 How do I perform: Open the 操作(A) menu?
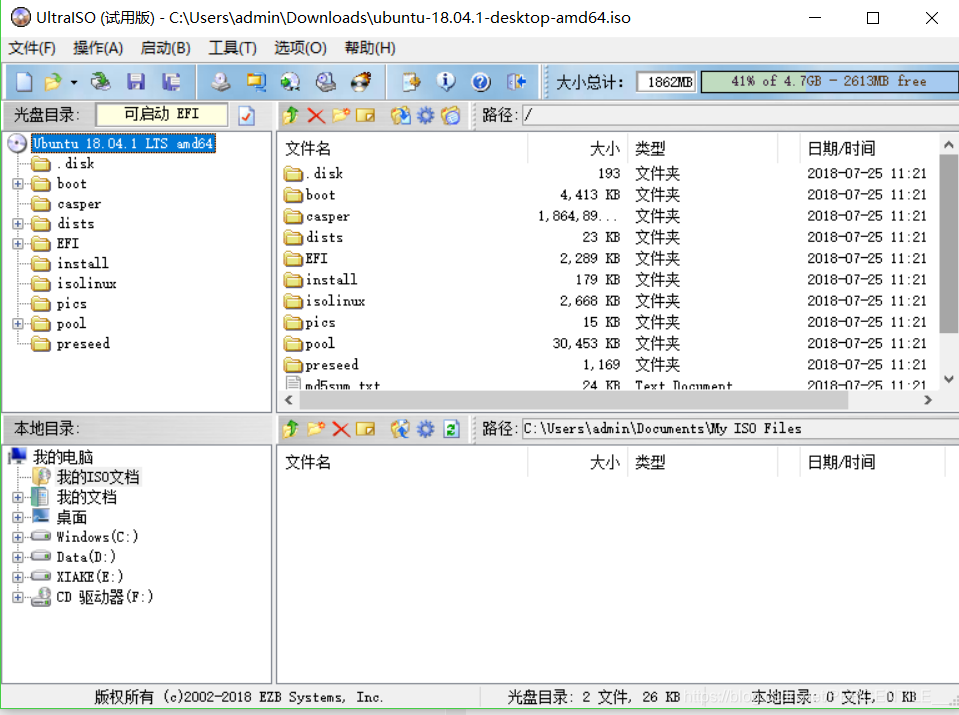[98, 48]
